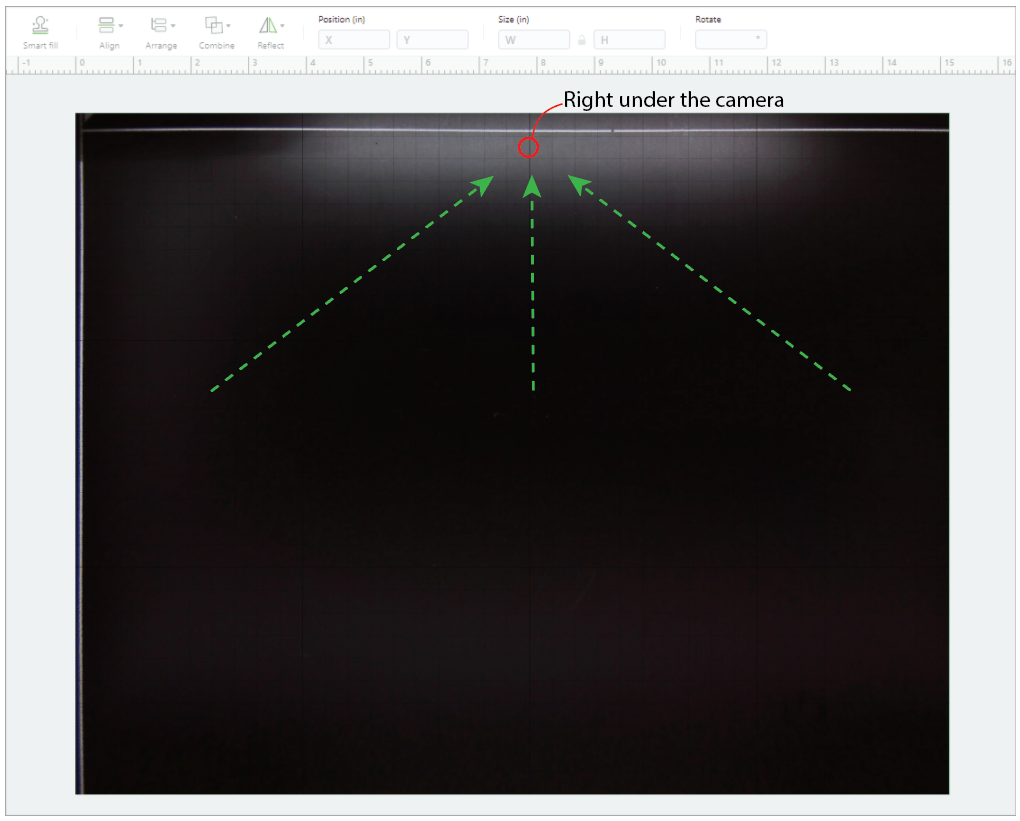Click the Align tool icon
This screenshot has height=821, width=1020.
pos(106,25)
